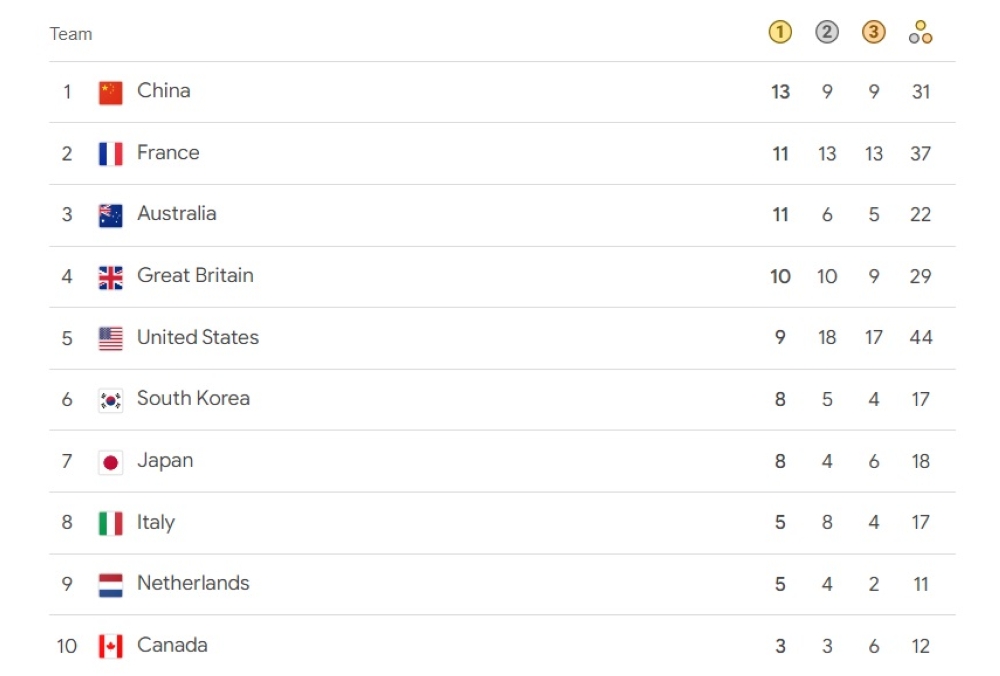1000x676 pixels.
Task: Click the Japan flag icon
Action: point(110,462)
